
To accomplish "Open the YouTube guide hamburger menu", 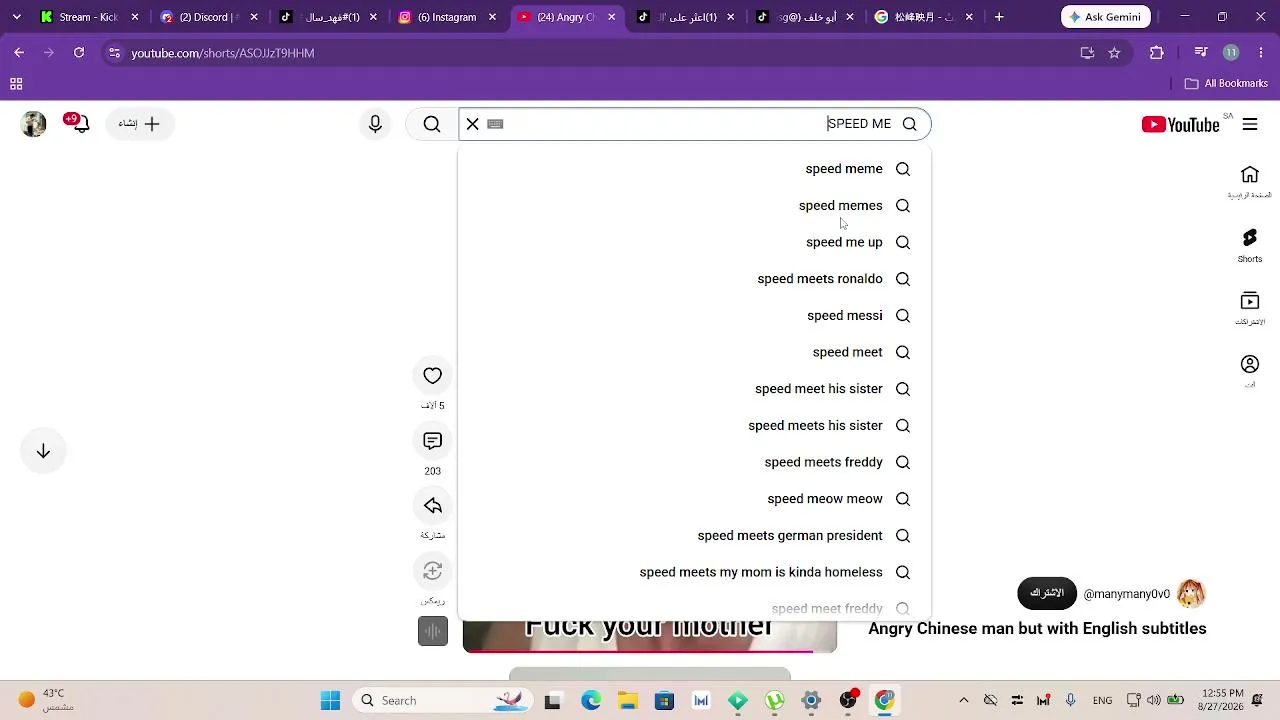I will [1250, 125].
